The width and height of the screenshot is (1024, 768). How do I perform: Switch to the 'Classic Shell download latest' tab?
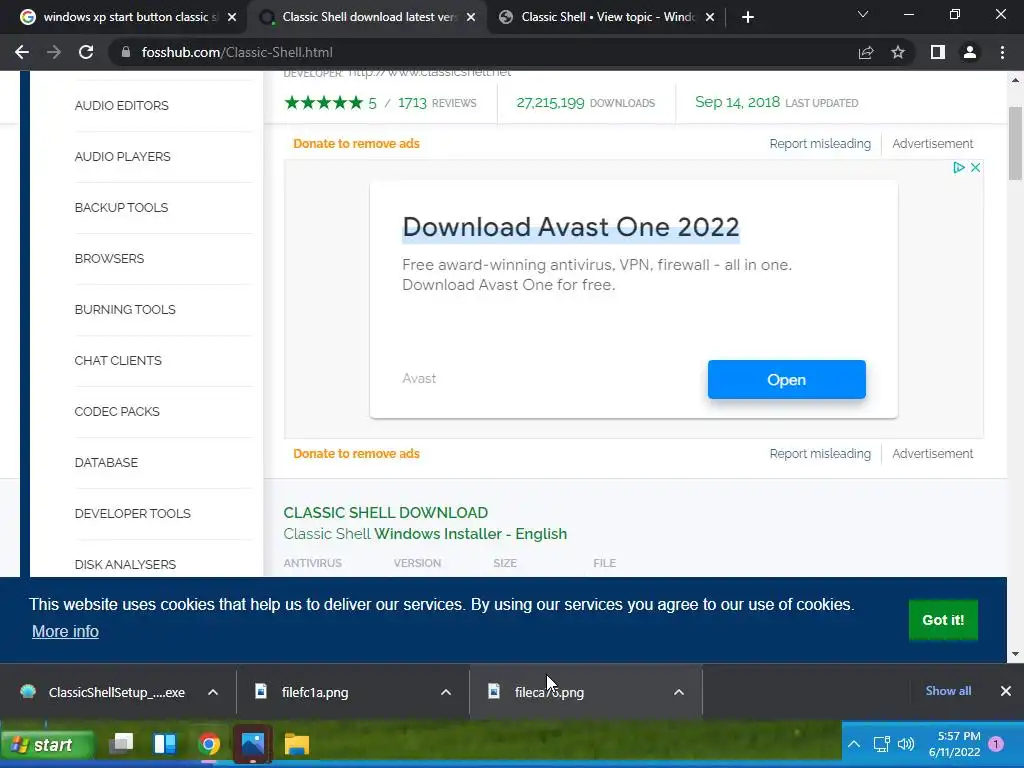tap(366, 17)
